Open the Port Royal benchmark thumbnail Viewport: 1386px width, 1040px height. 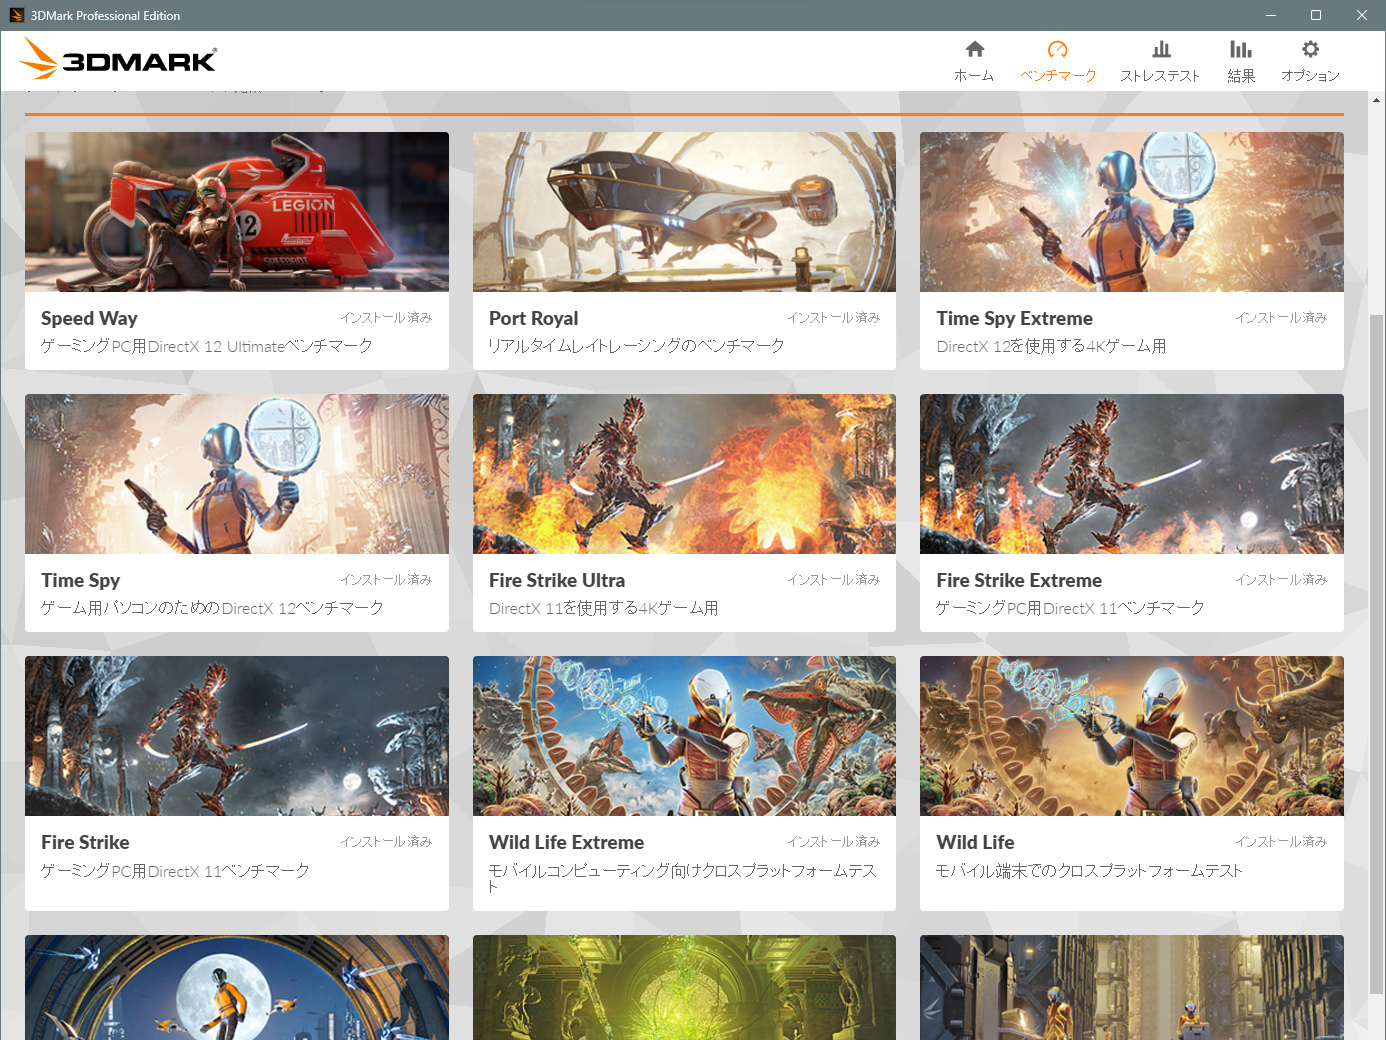tap(684, 212)
